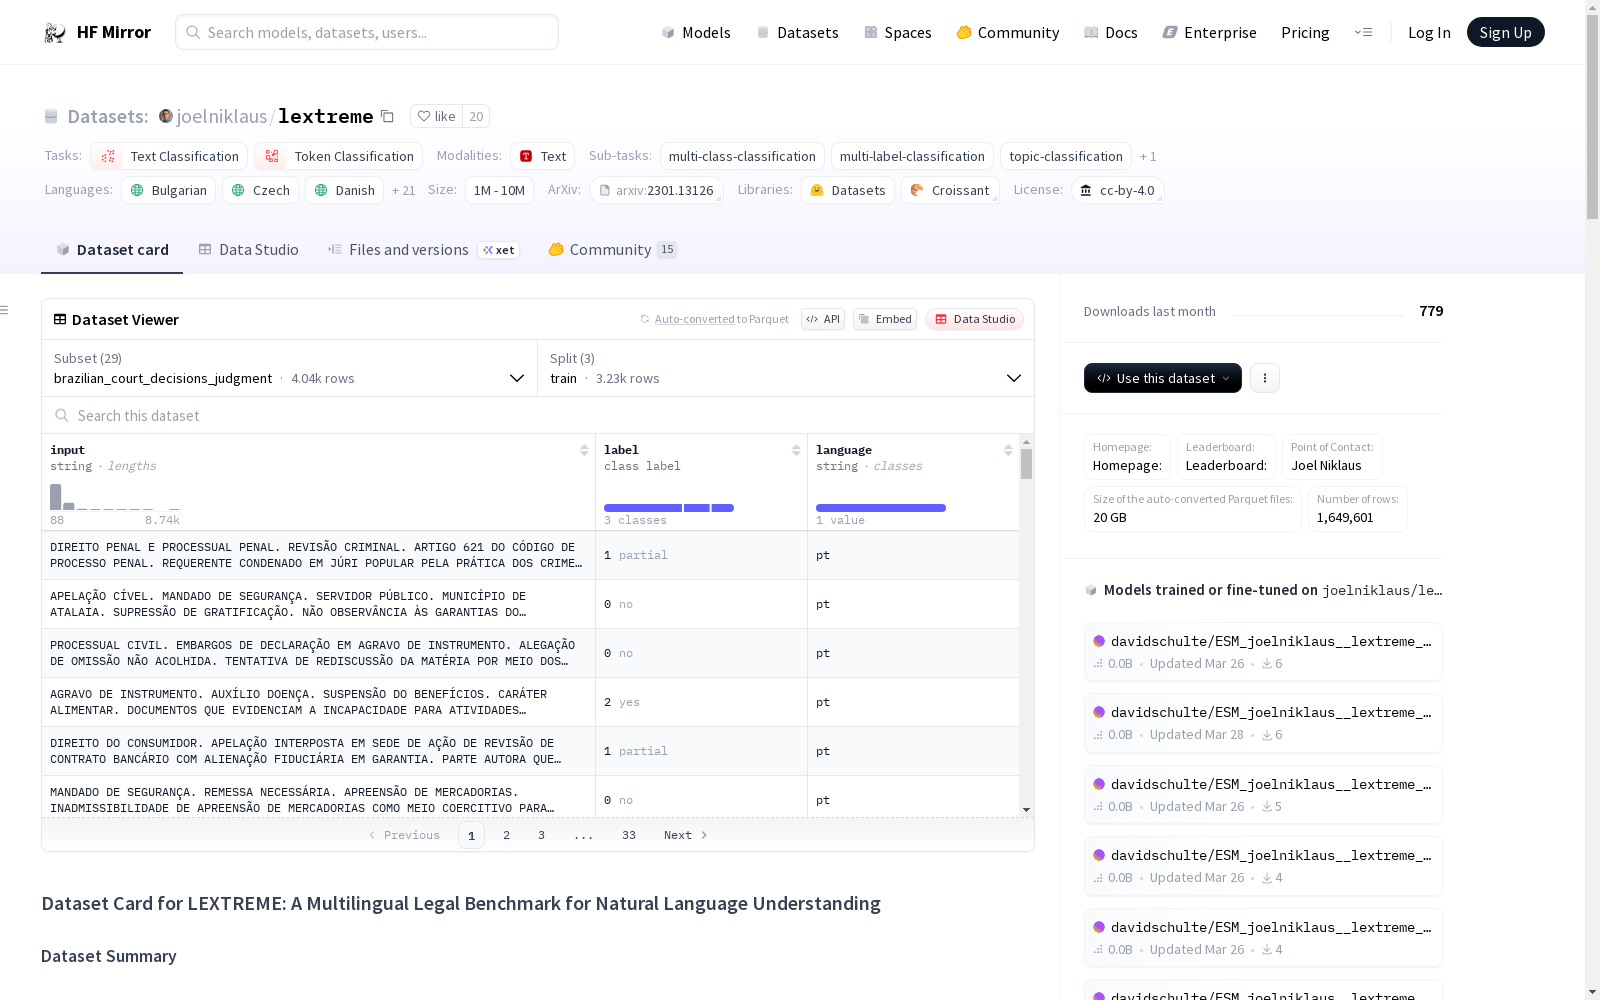The image size is (1600, 1000).
Task: Click the Sign Up button
Action: pyautogui.click(x=1505, y=33)
